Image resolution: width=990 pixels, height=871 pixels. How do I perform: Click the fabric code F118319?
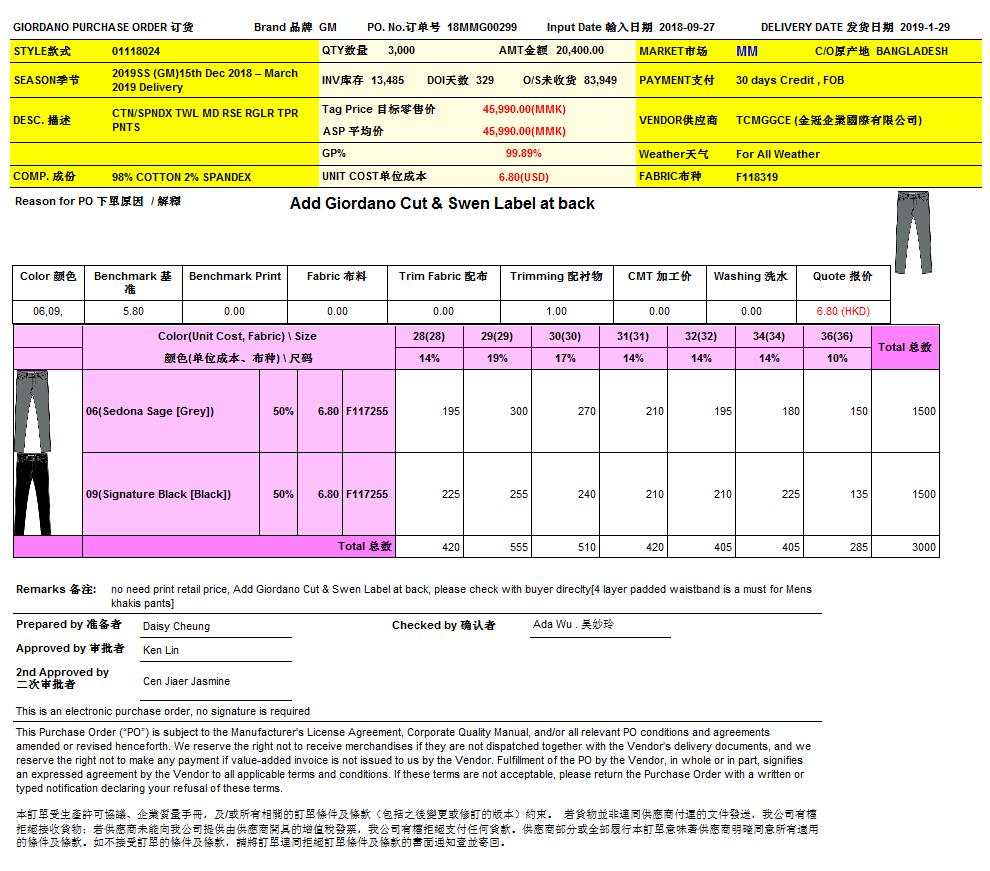pyautogui.click(x=757, y=177)
